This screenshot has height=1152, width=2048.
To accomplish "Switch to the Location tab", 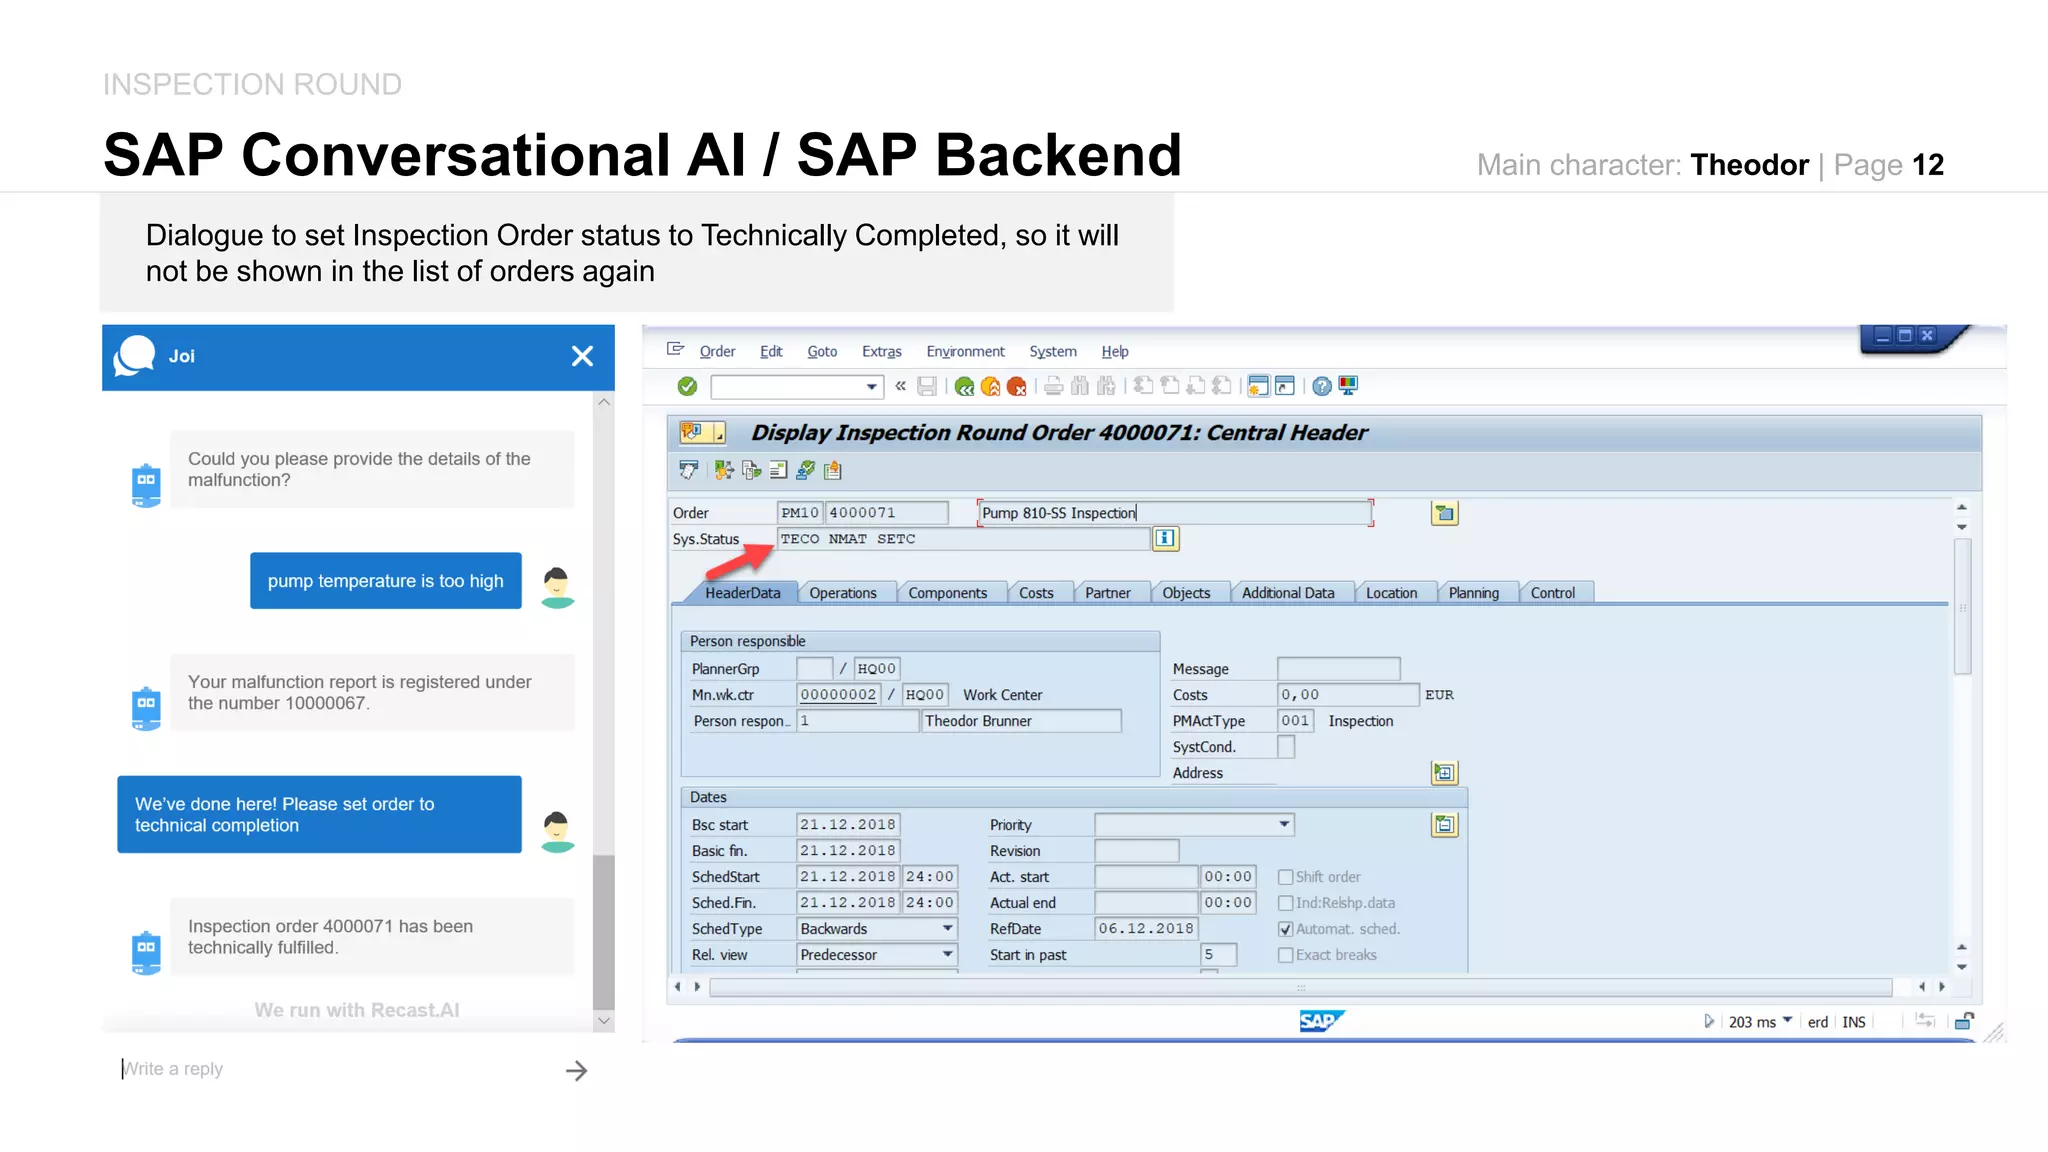I will pos(1391,593).
